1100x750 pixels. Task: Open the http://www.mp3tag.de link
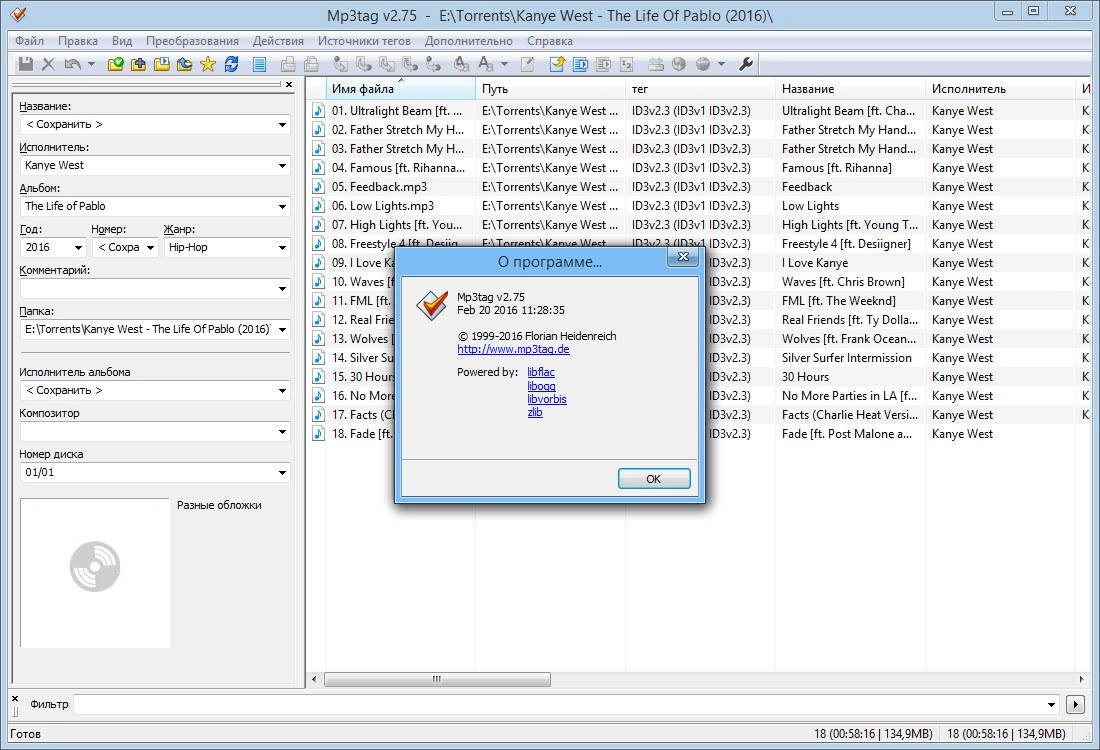point(514,349)
